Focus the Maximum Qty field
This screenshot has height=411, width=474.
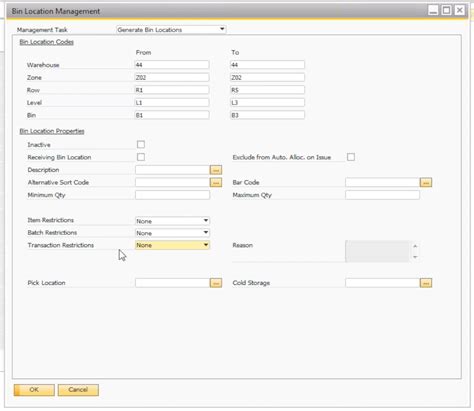382,195
